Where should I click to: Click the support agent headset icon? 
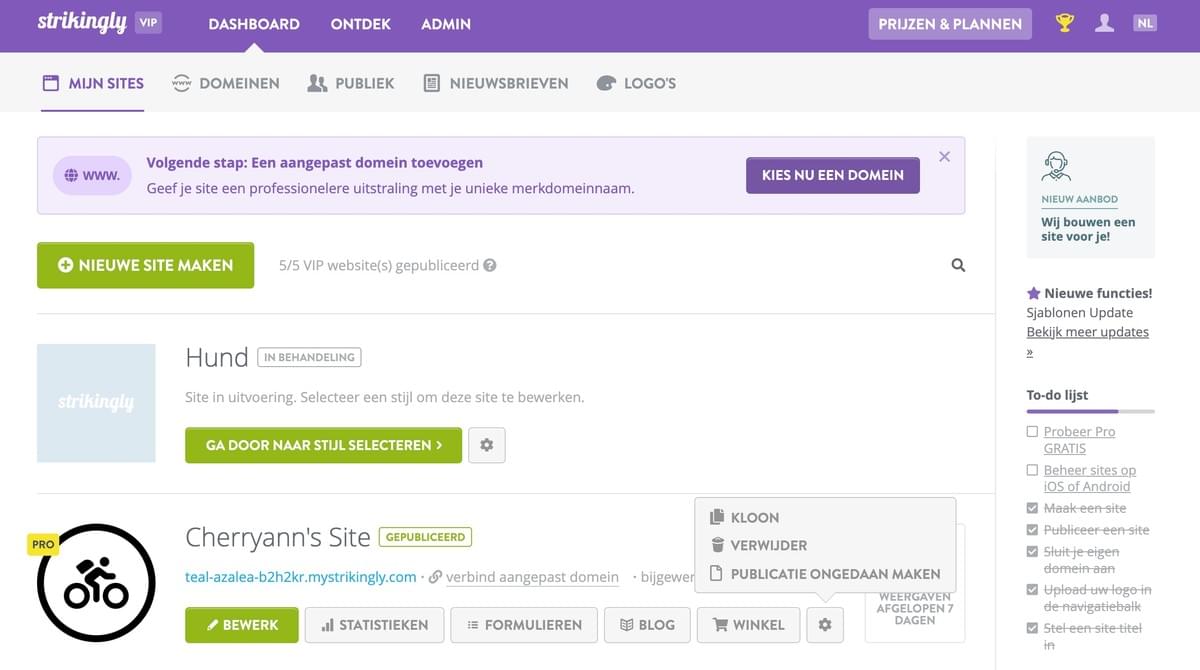click(x=1057, y=166)
